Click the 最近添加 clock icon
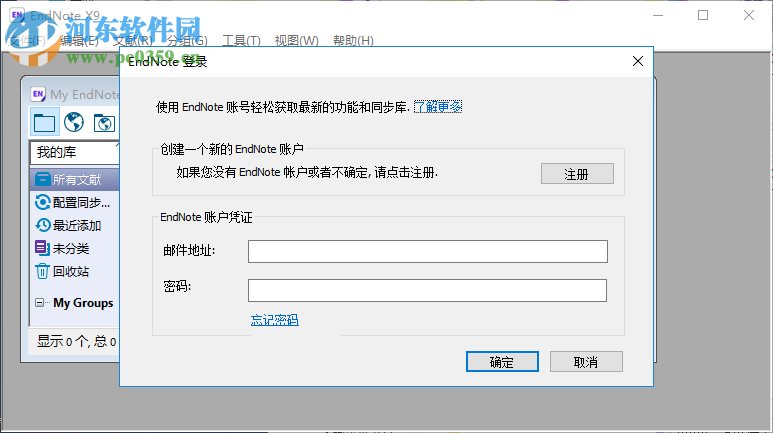Image resolution: width=773 pixels, height=433 pixels. 42,225
